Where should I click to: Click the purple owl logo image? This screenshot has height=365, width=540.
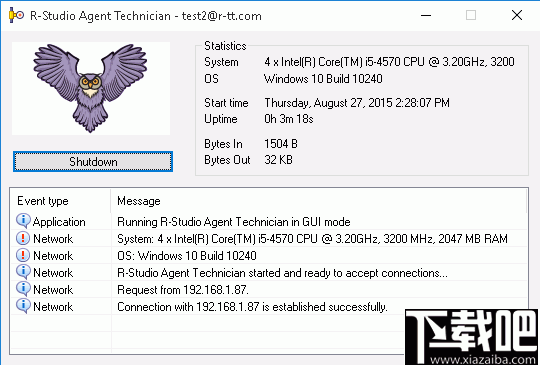91,88
